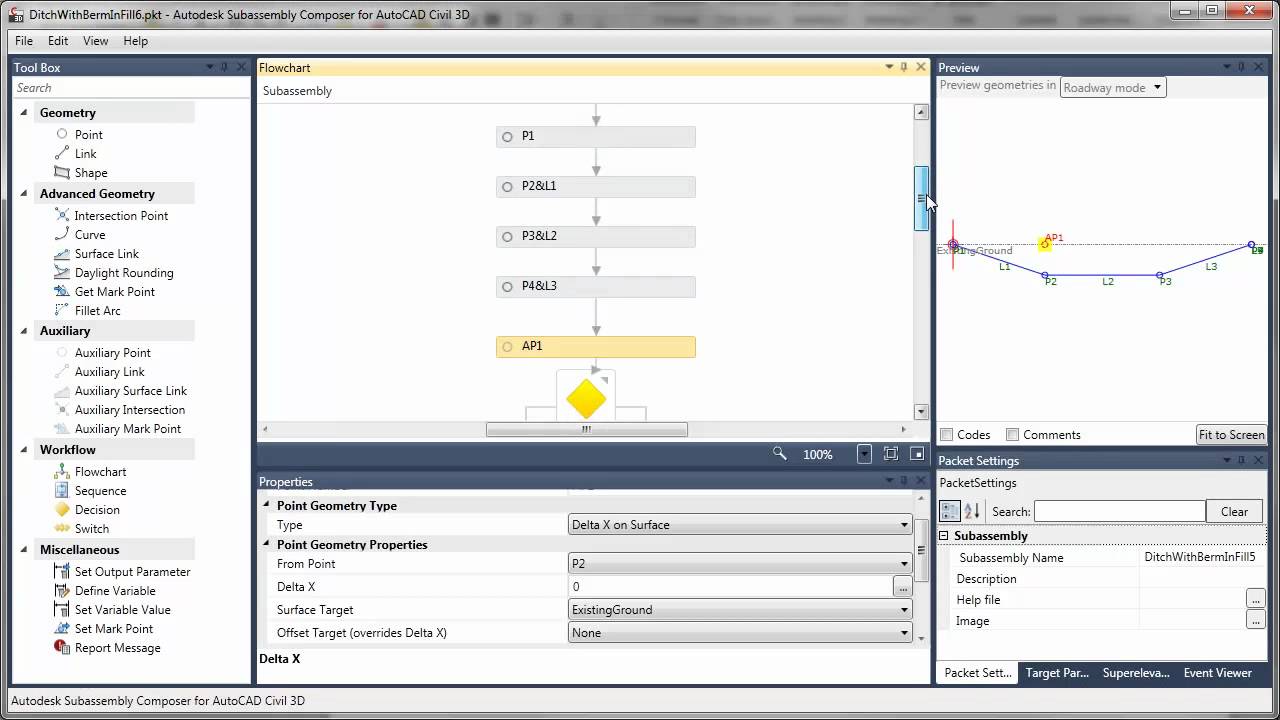
Task: Click the Delta X value field
Action: point(731,587)
